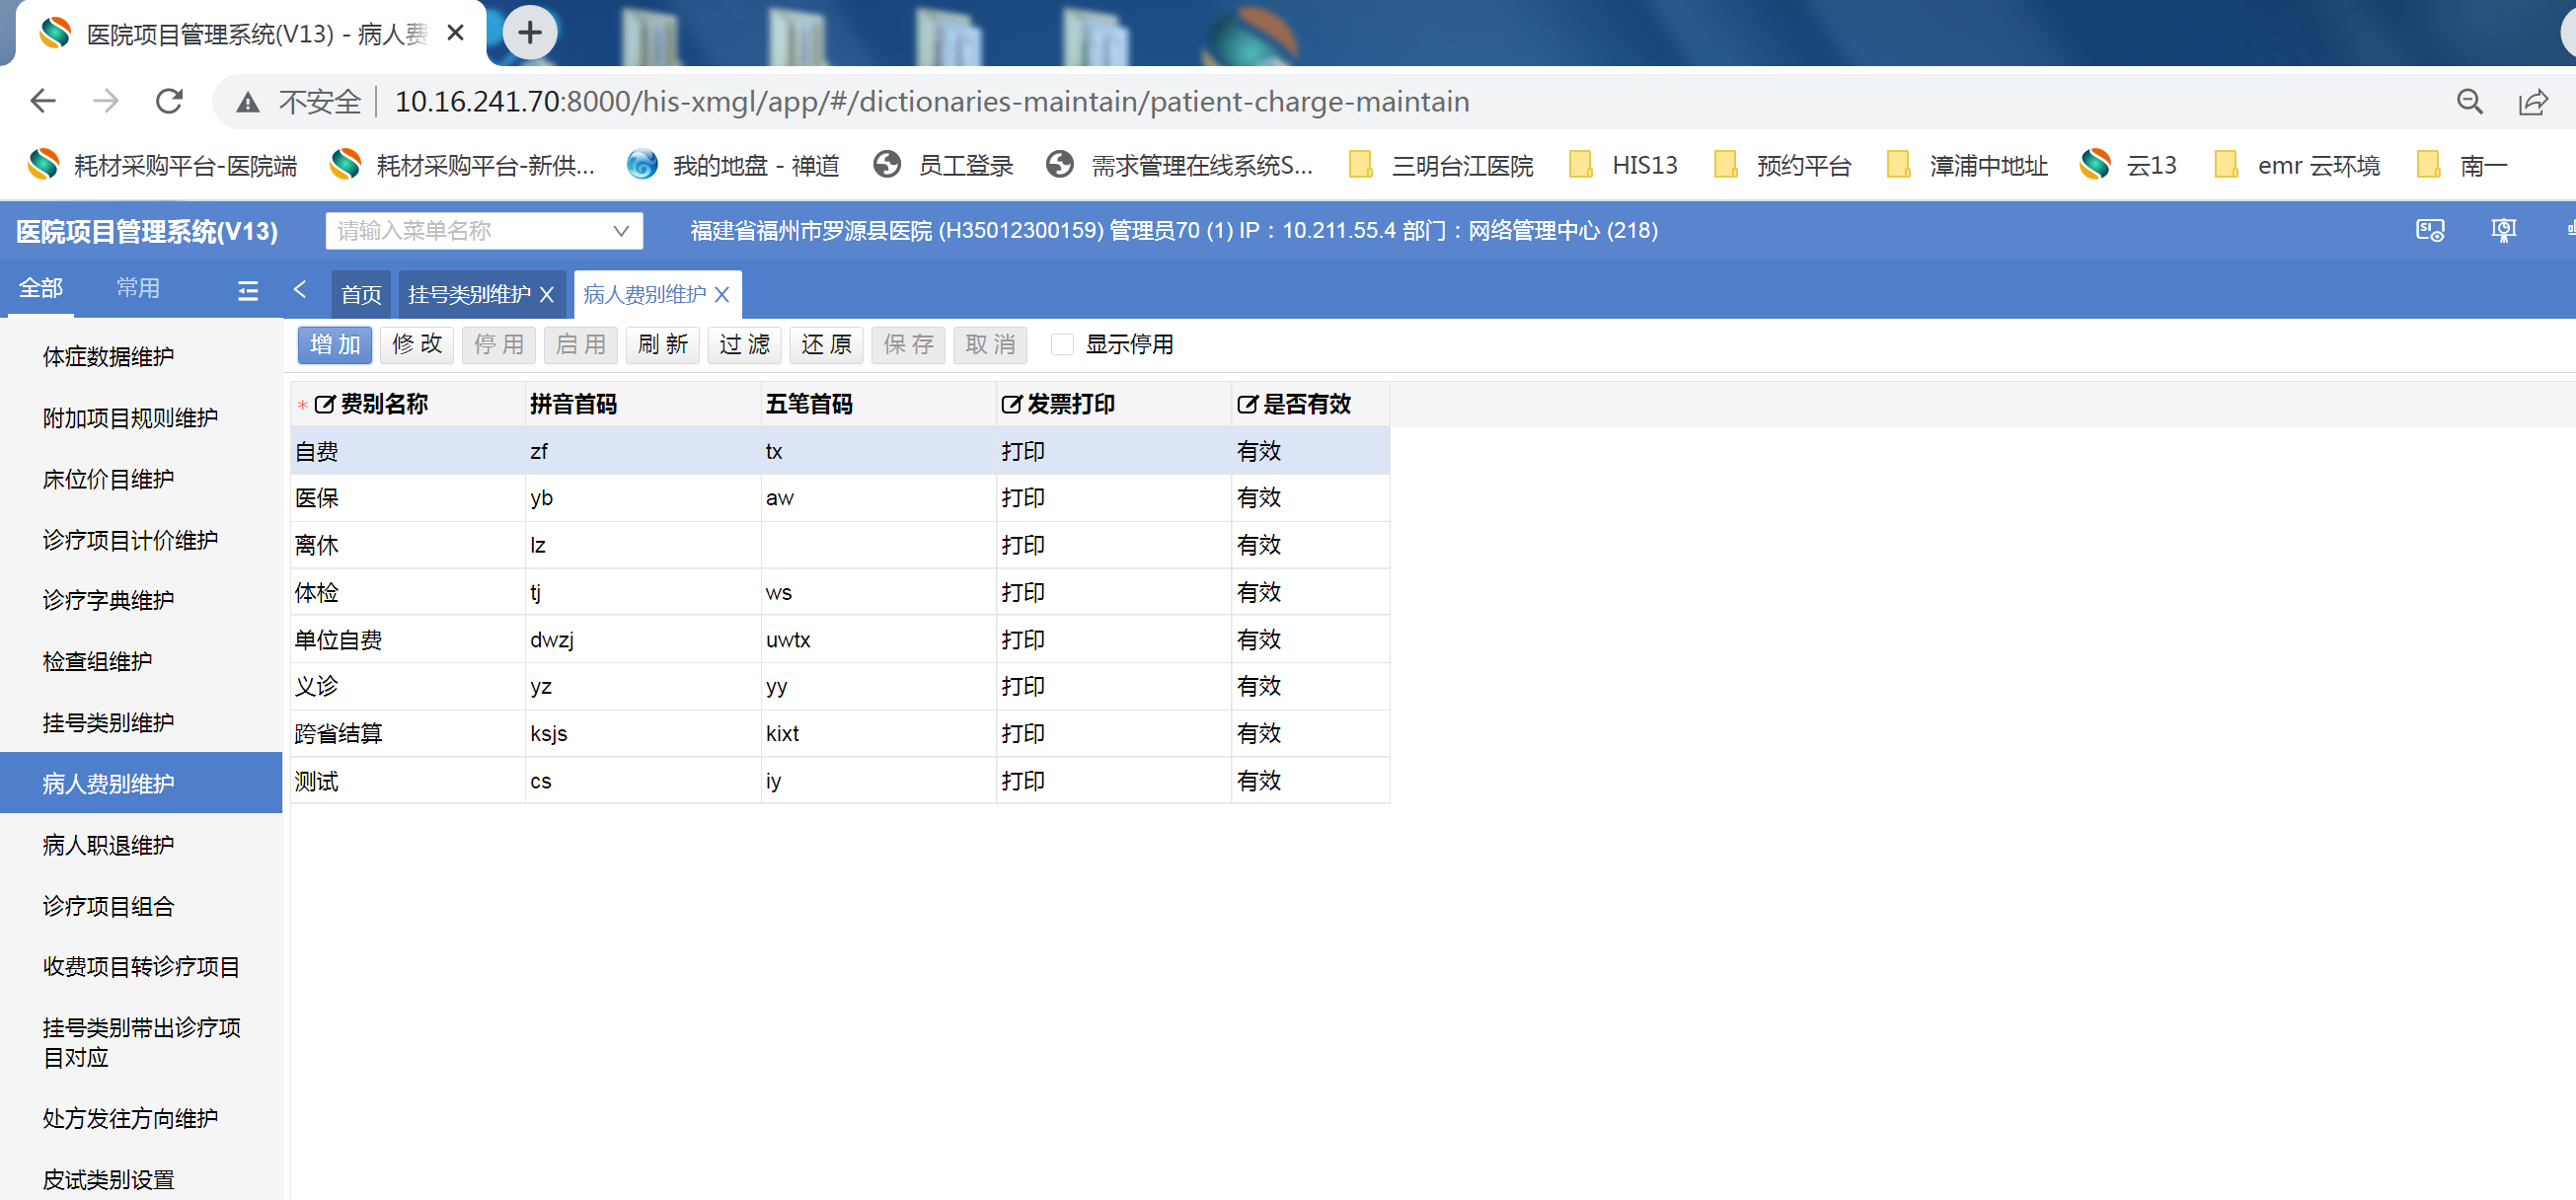Switch to the 常用 menu tab

tap(138, 288)
